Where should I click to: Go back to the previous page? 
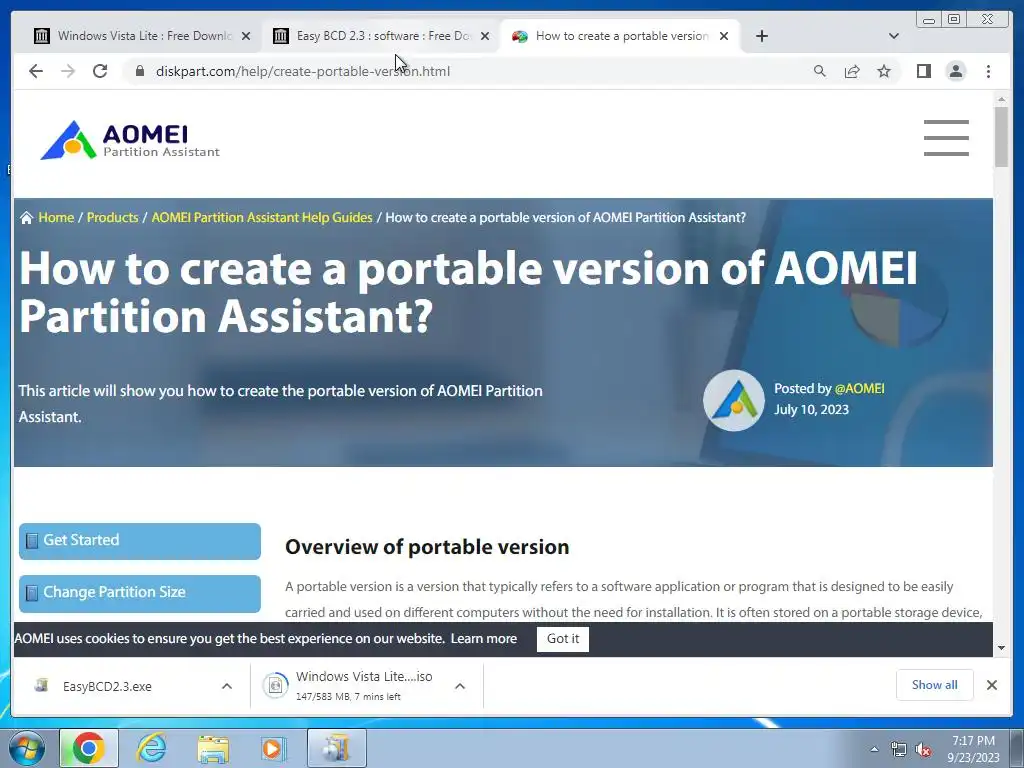(36, 71)
